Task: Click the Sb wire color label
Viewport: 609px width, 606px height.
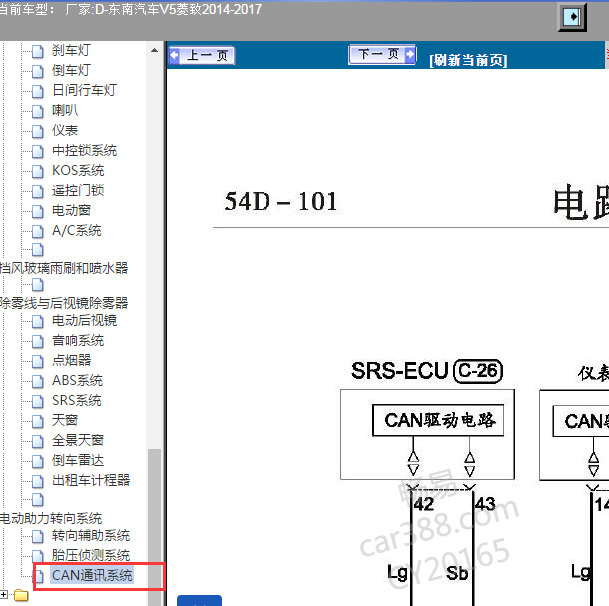Action: coord(457,573)
